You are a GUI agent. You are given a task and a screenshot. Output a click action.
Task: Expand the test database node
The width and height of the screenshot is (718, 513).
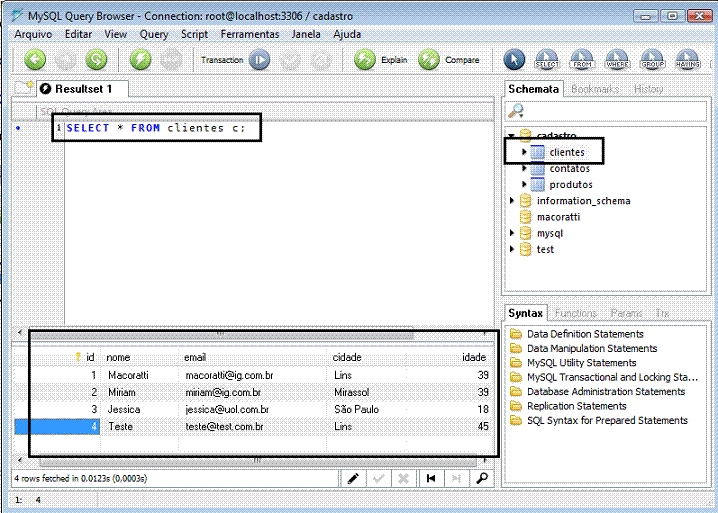coord(512,249)
